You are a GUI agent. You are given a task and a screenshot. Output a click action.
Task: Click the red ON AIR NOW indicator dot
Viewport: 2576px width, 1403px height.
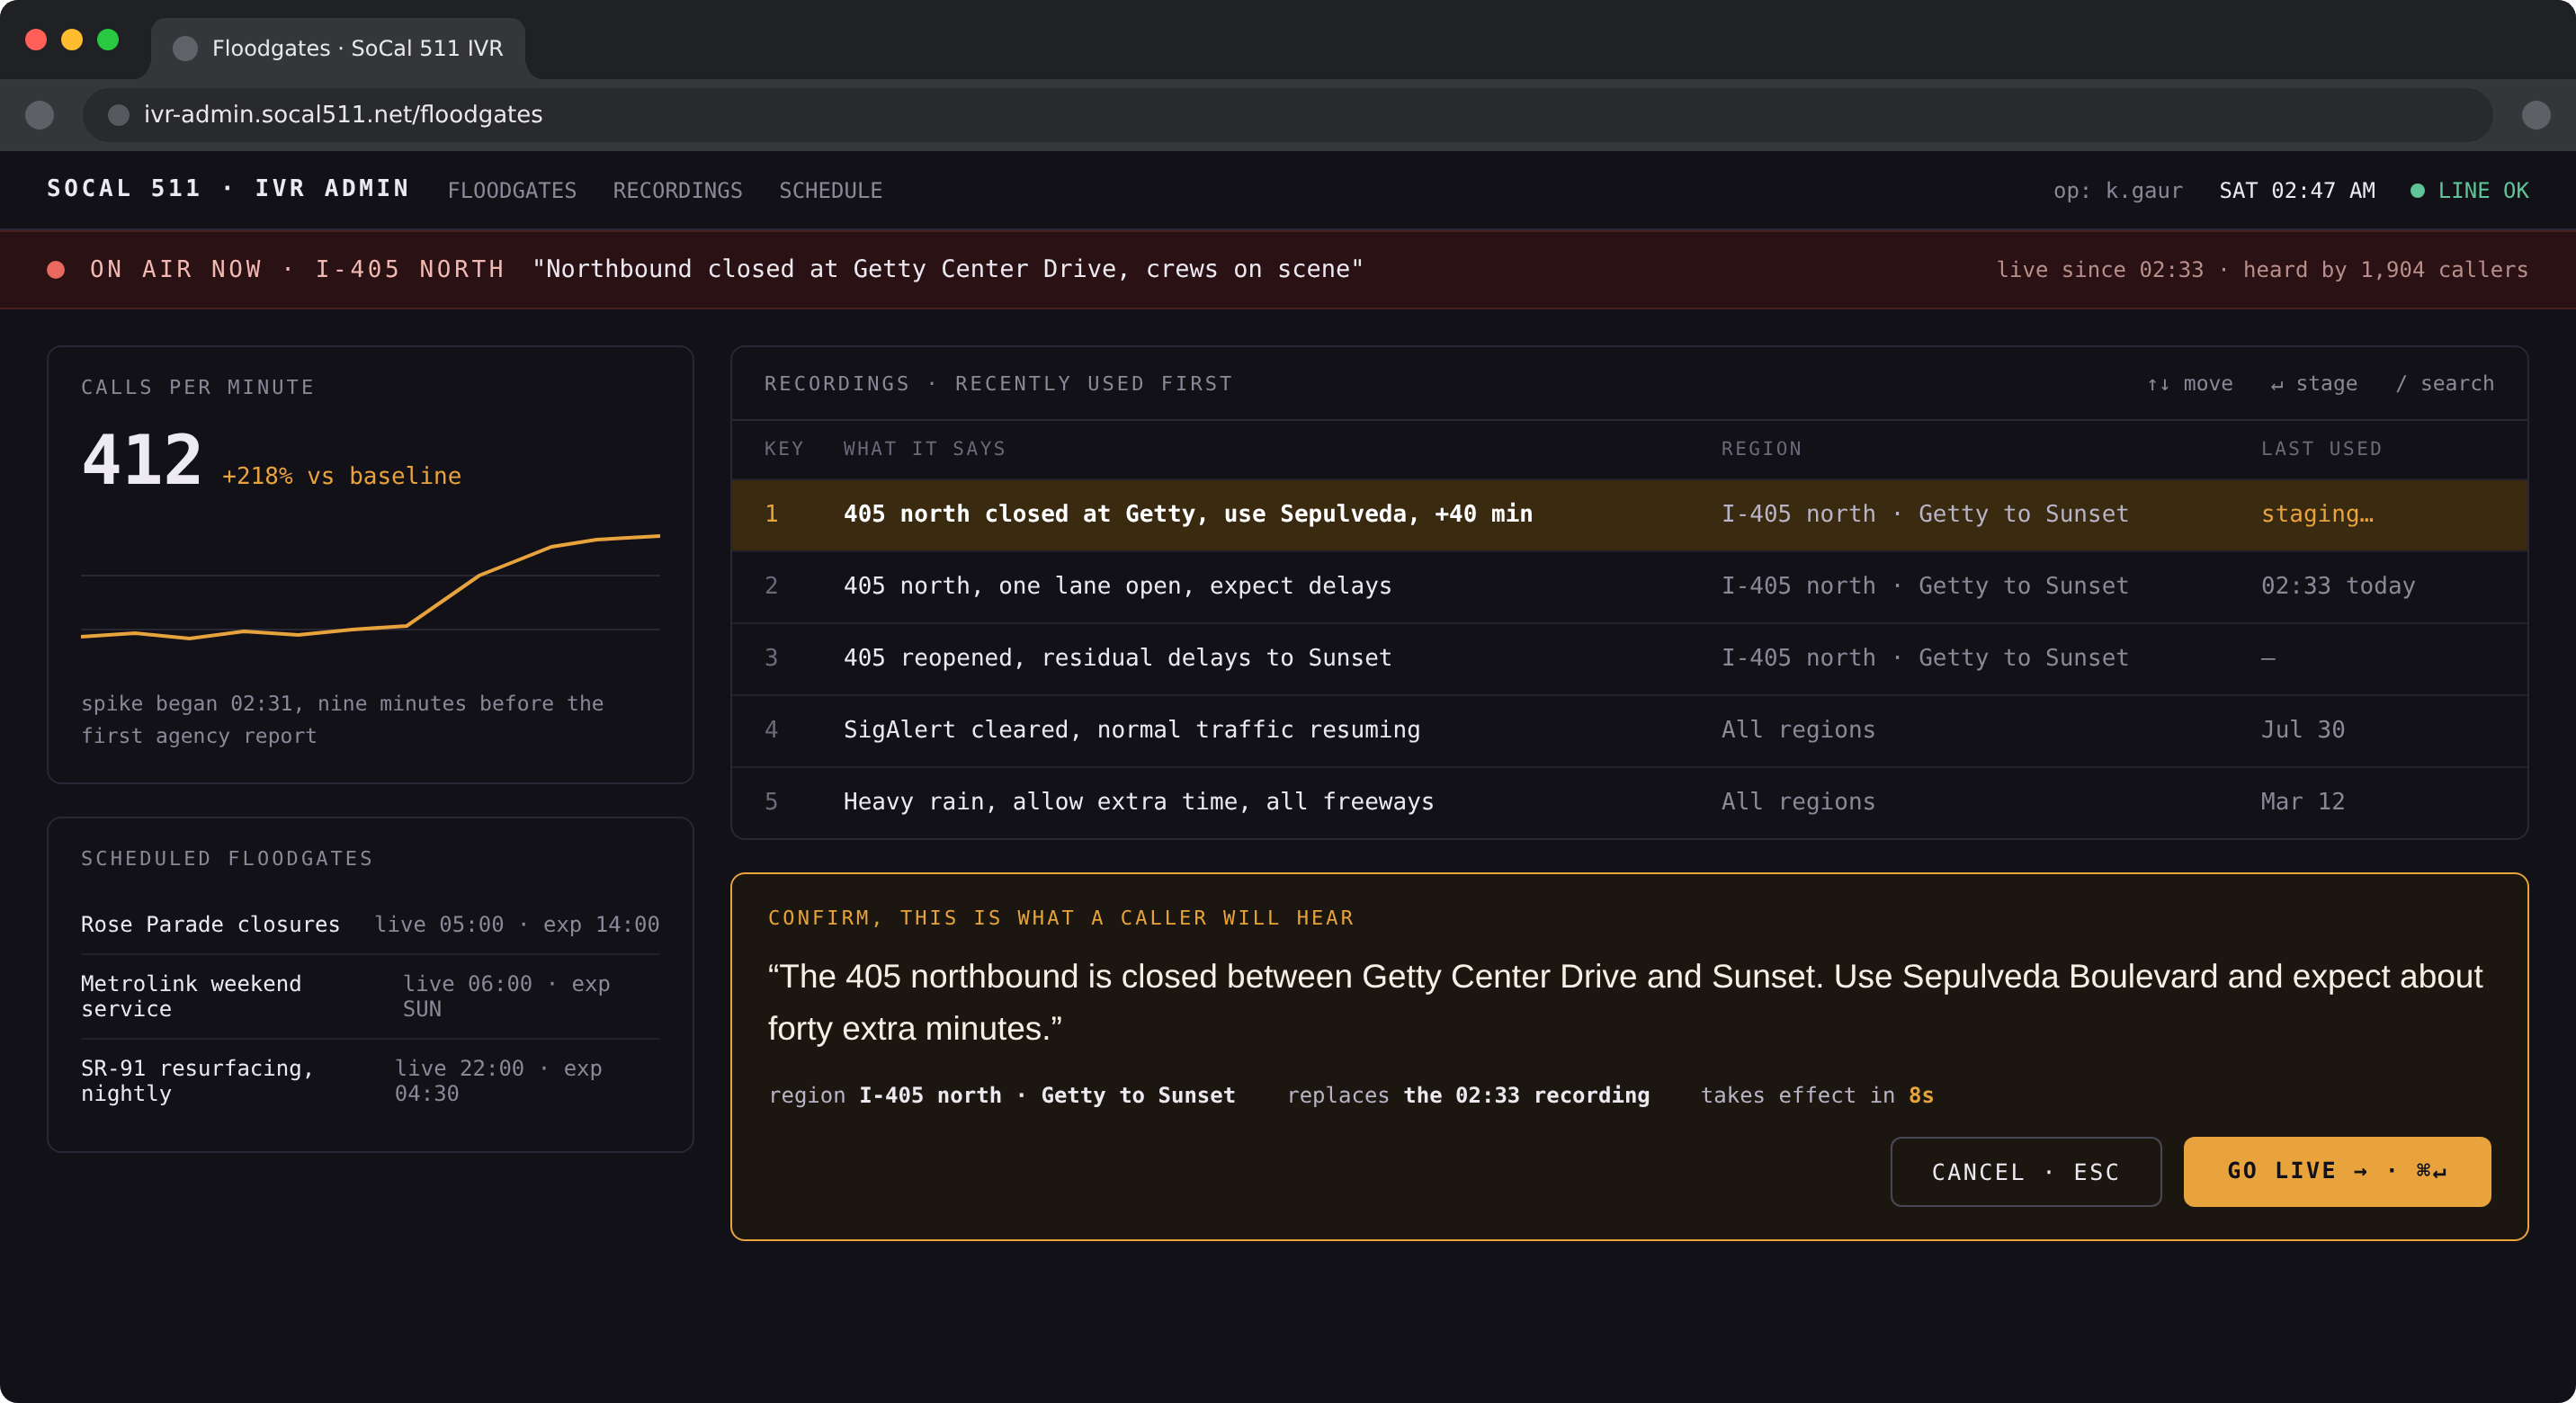pyautogui.click(x=56, y=269)
